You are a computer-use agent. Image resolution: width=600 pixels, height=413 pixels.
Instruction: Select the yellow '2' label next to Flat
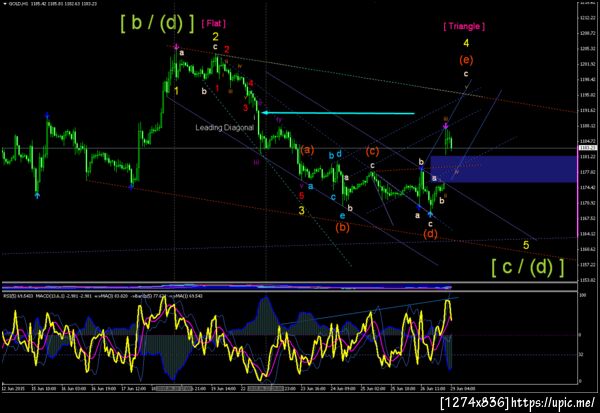(x=216, y=36)
